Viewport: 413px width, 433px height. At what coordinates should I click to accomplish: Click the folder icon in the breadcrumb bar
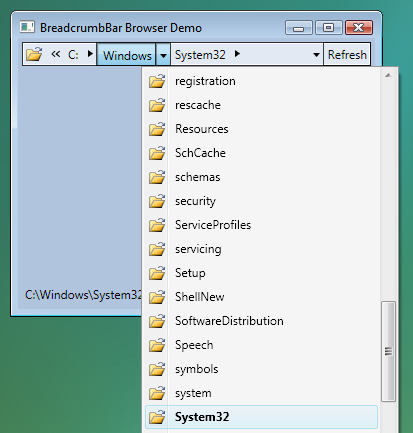pyautogui.click(x=34, y=54)
